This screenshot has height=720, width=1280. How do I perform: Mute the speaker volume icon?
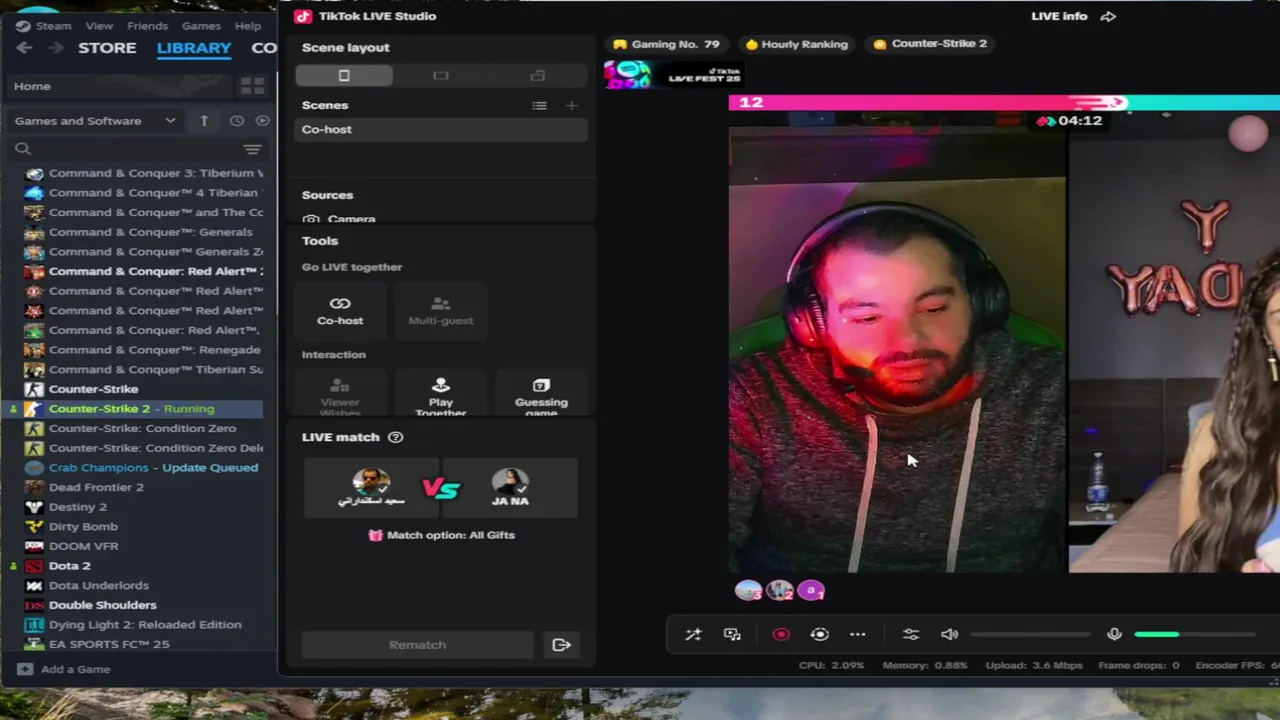pos(949,634)
